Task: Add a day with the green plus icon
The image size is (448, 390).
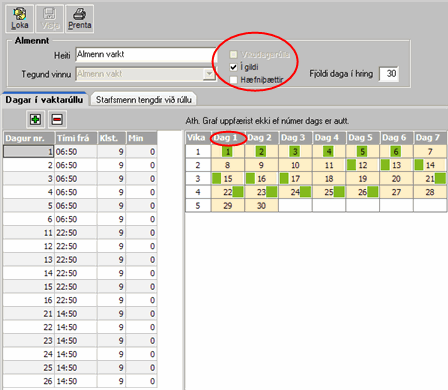Action: pos(36,119)
